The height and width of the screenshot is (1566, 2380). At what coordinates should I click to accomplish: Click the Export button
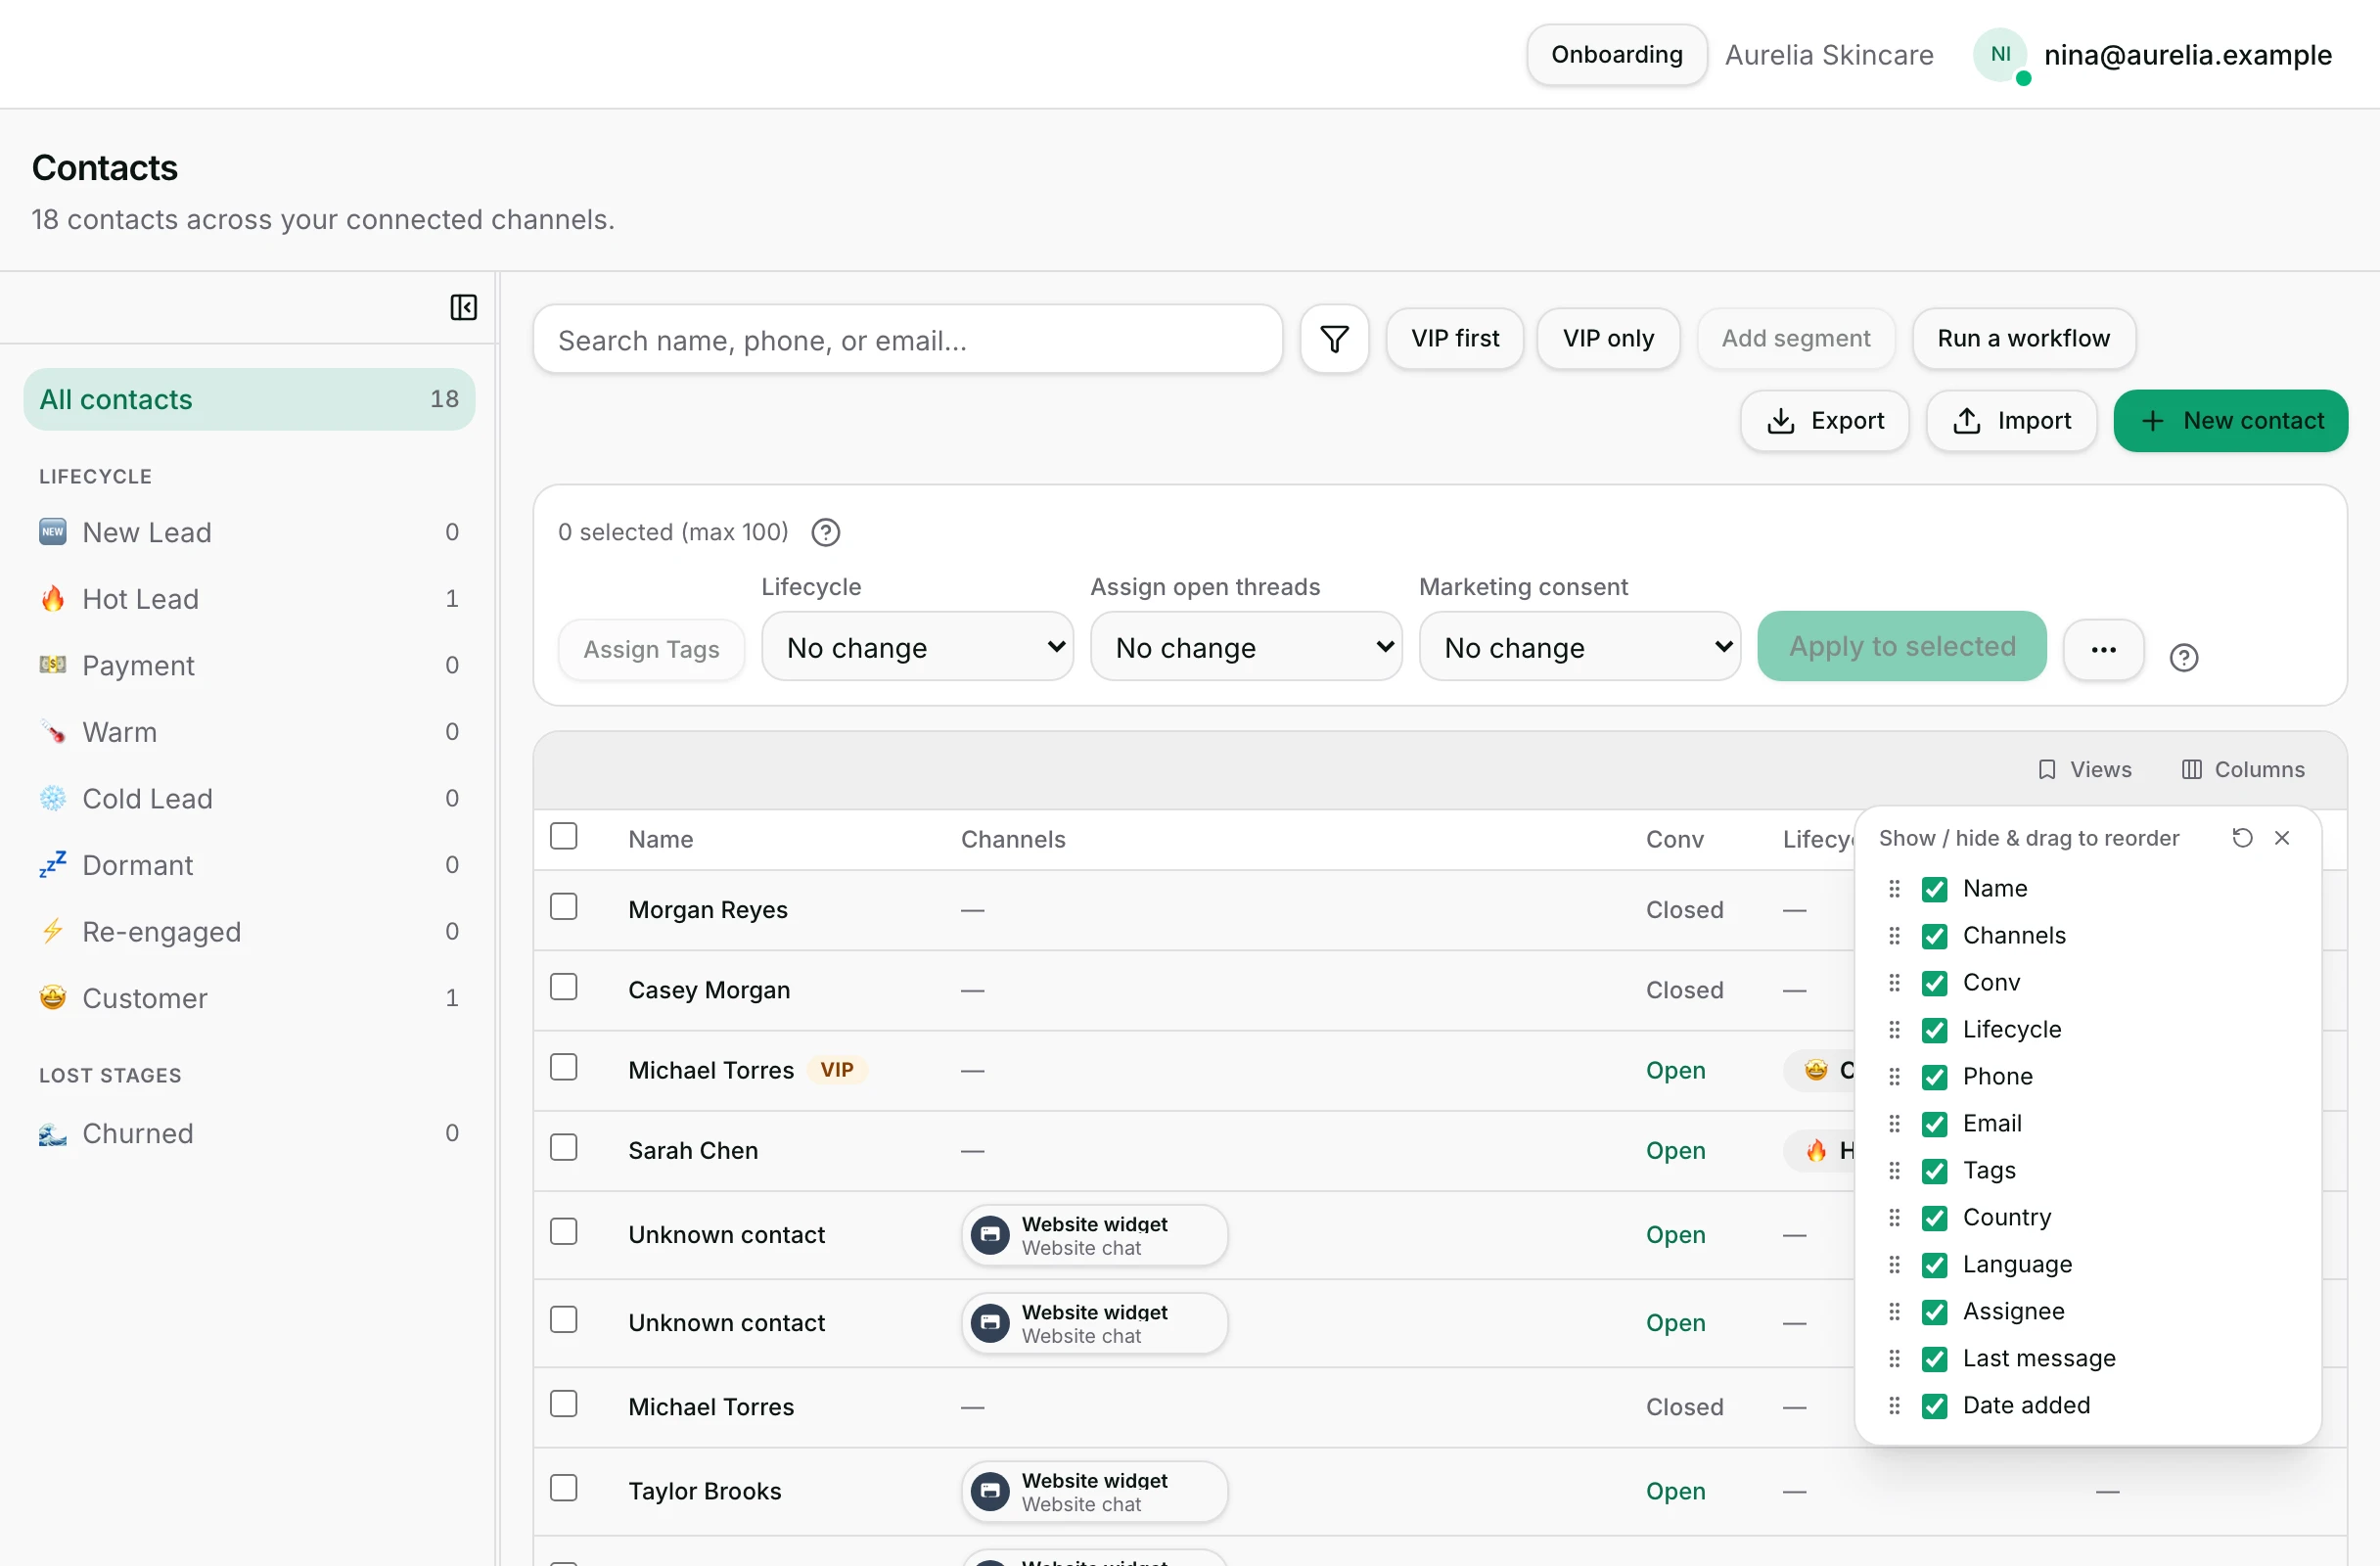click(x=1825, y=421)
